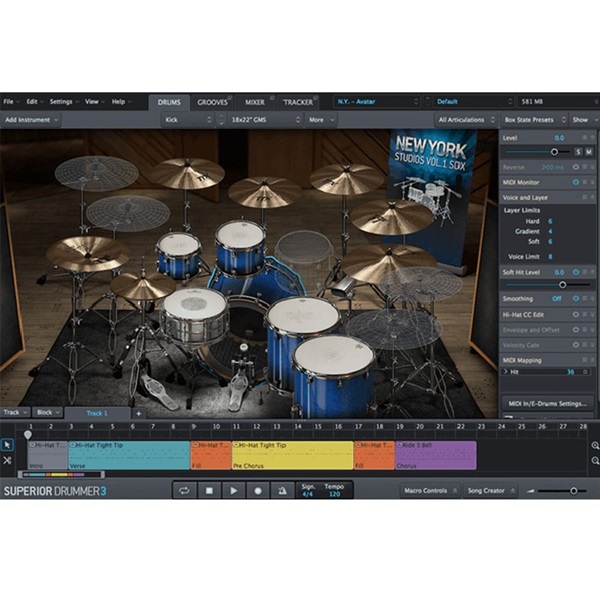Select the purple Chorus Ride 3 Bell block
Image resolution: width=600 pixels, height=600 pixels.
(x=436, y=455)
